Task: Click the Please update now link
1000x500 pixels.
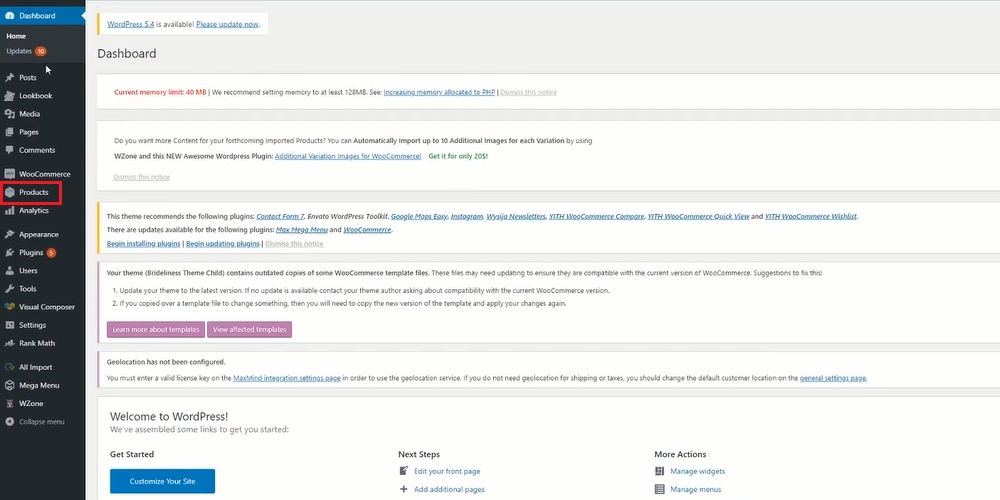Action: [x=227, y=24]
